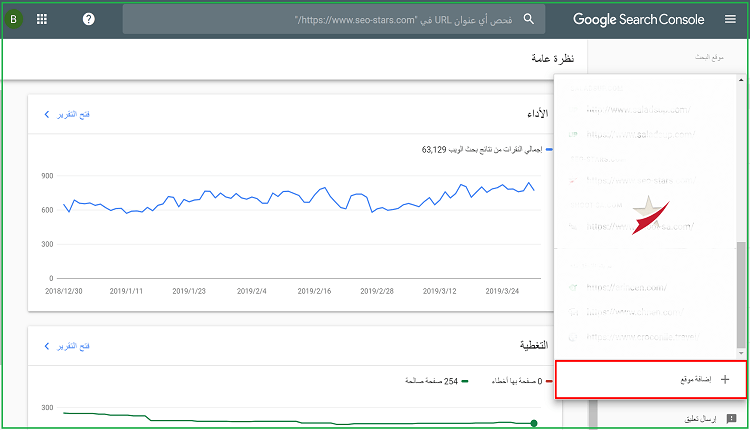Screen dimensions: 750x430
Task: Click the blue total clicks legend marker
Action: click(548, 150)
